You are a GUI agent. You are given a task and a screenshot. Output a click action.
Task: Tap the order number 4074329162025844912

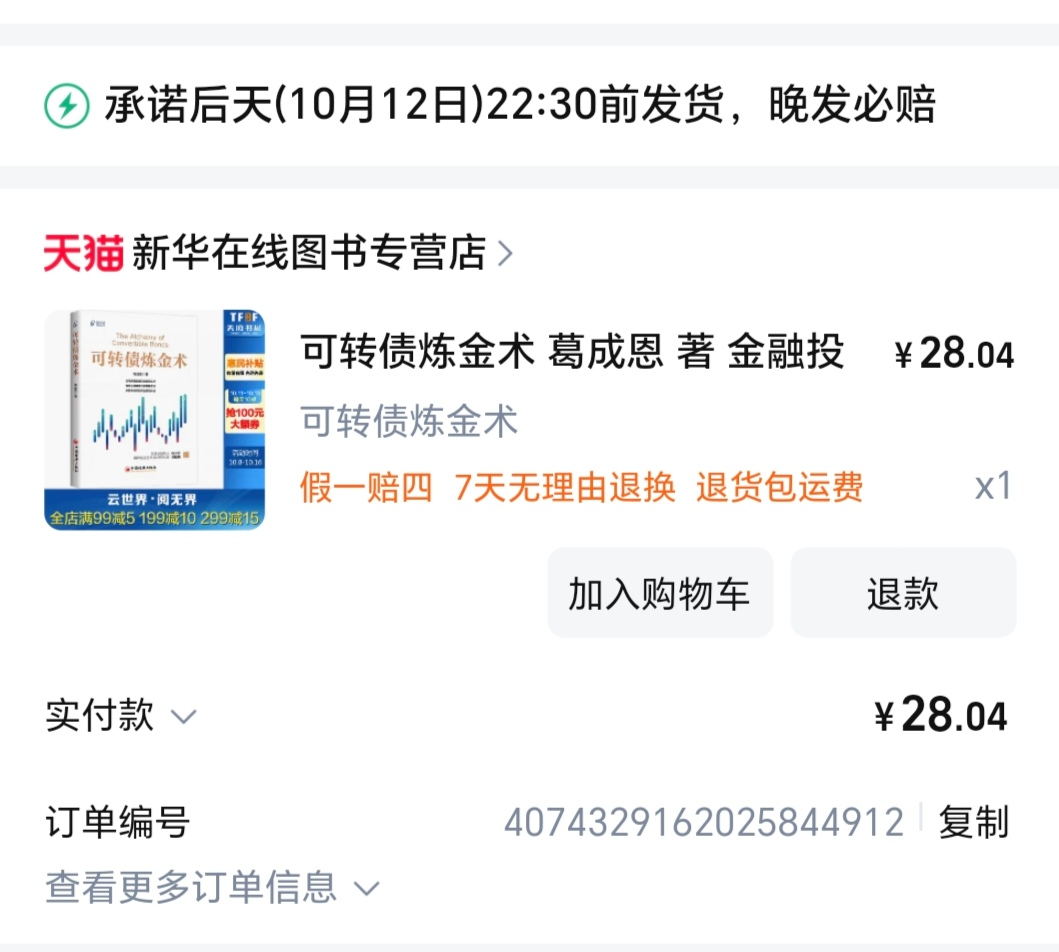tap(704, 822)
